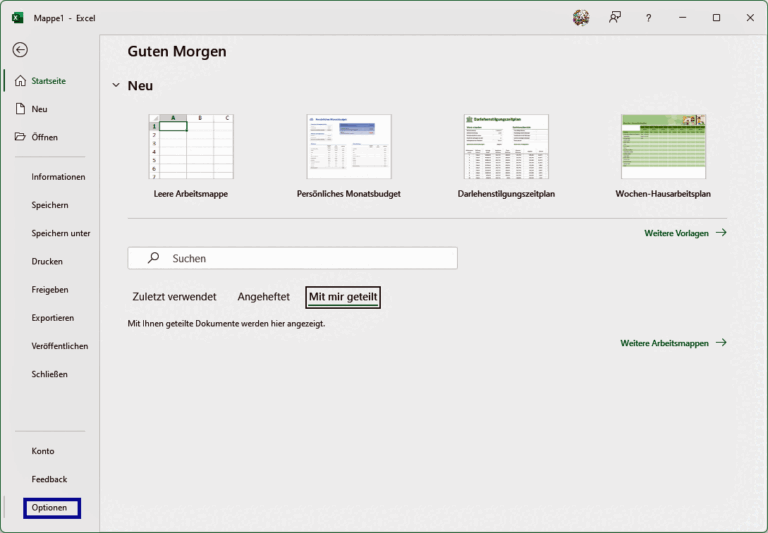Select the Mit mir geteilt tab

point(343,297)
